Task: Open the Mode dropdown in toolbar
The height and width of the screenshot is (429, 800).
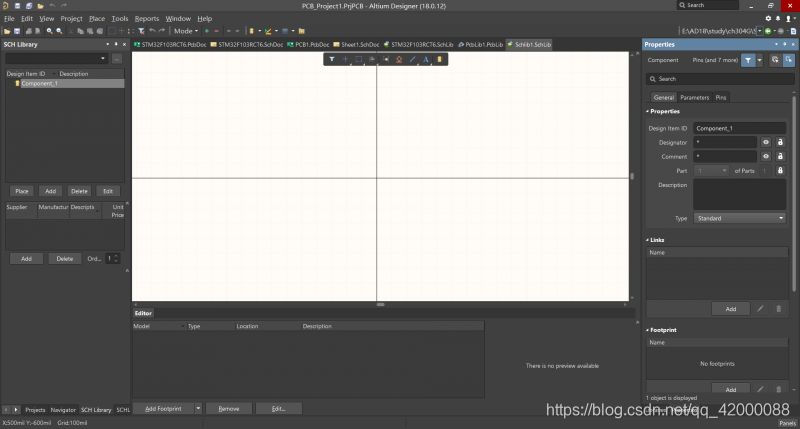Action: tap(187, 31)
